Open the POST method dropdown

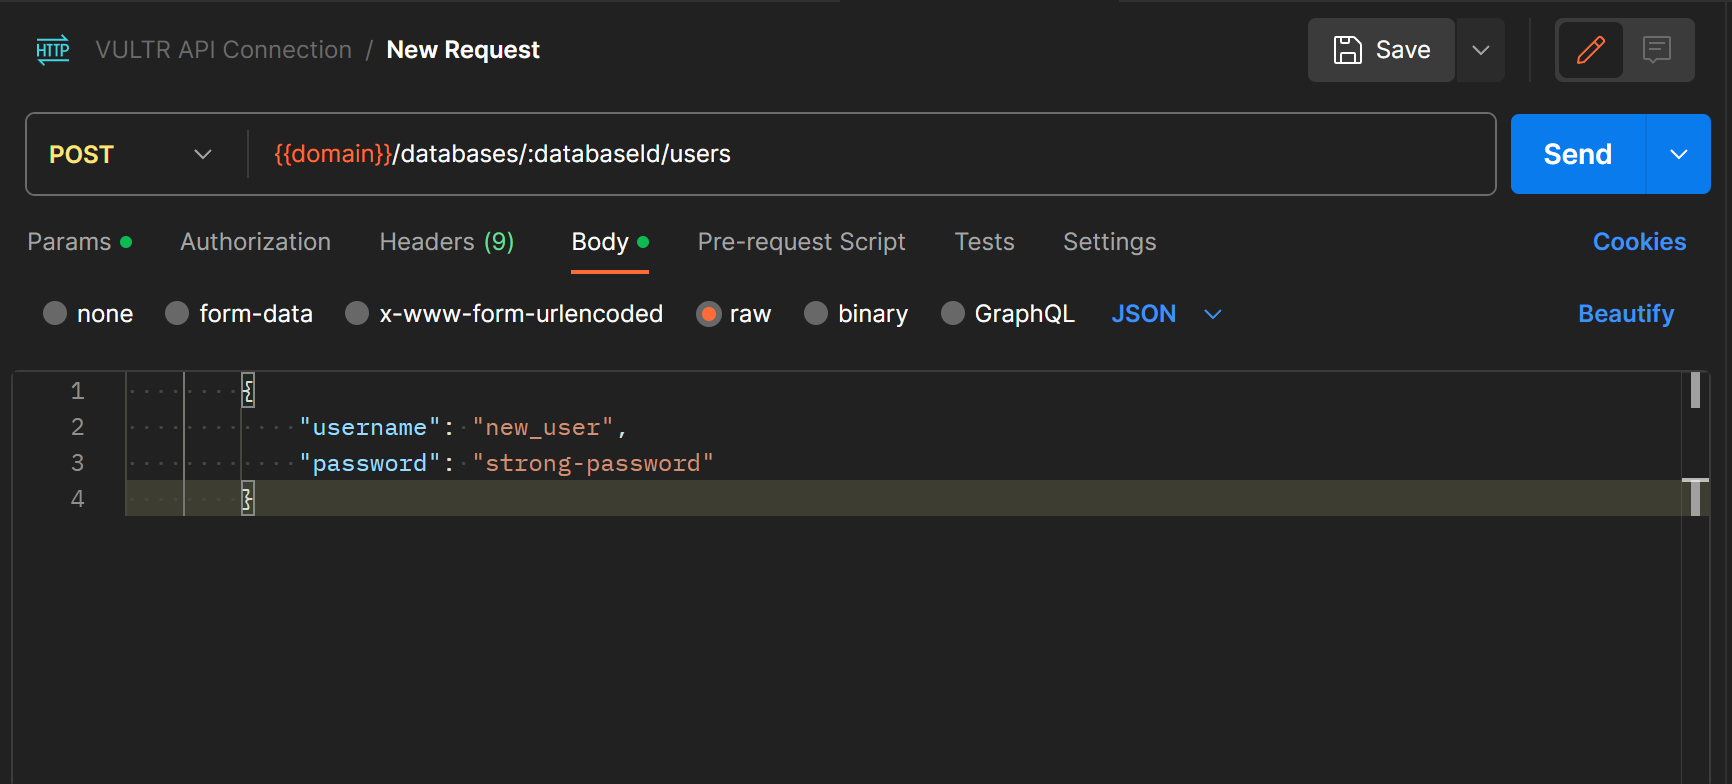pyautogui.click(x=131, y=154)
